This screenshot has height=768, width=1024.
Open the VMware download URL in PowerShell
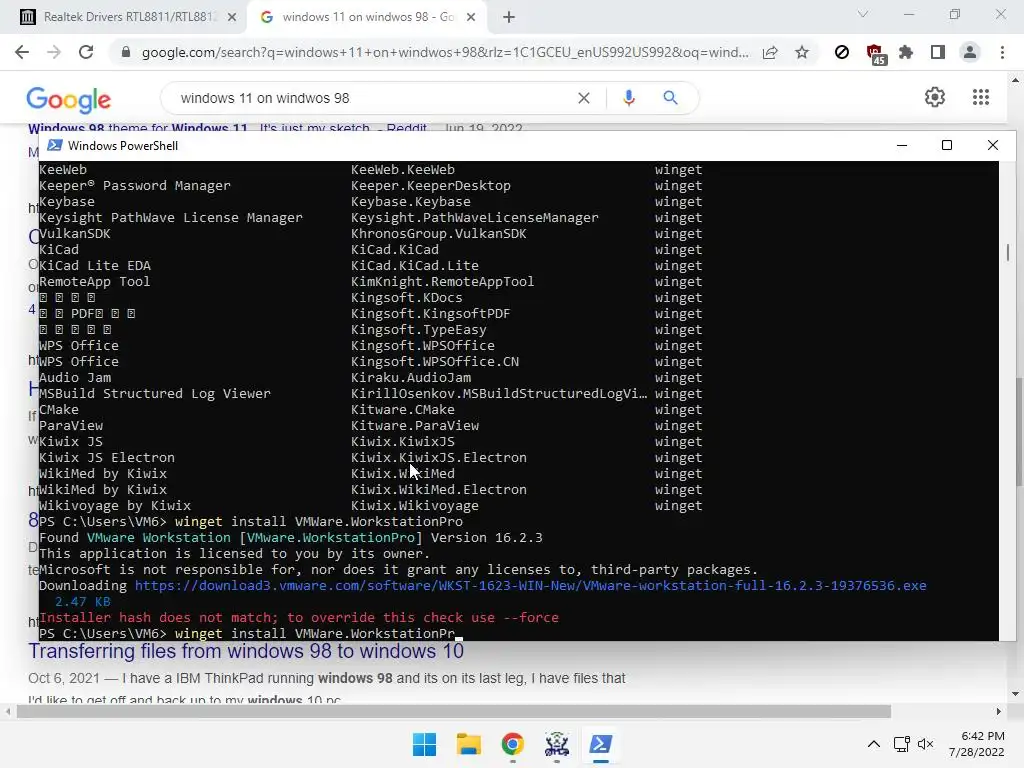point(530,586)
